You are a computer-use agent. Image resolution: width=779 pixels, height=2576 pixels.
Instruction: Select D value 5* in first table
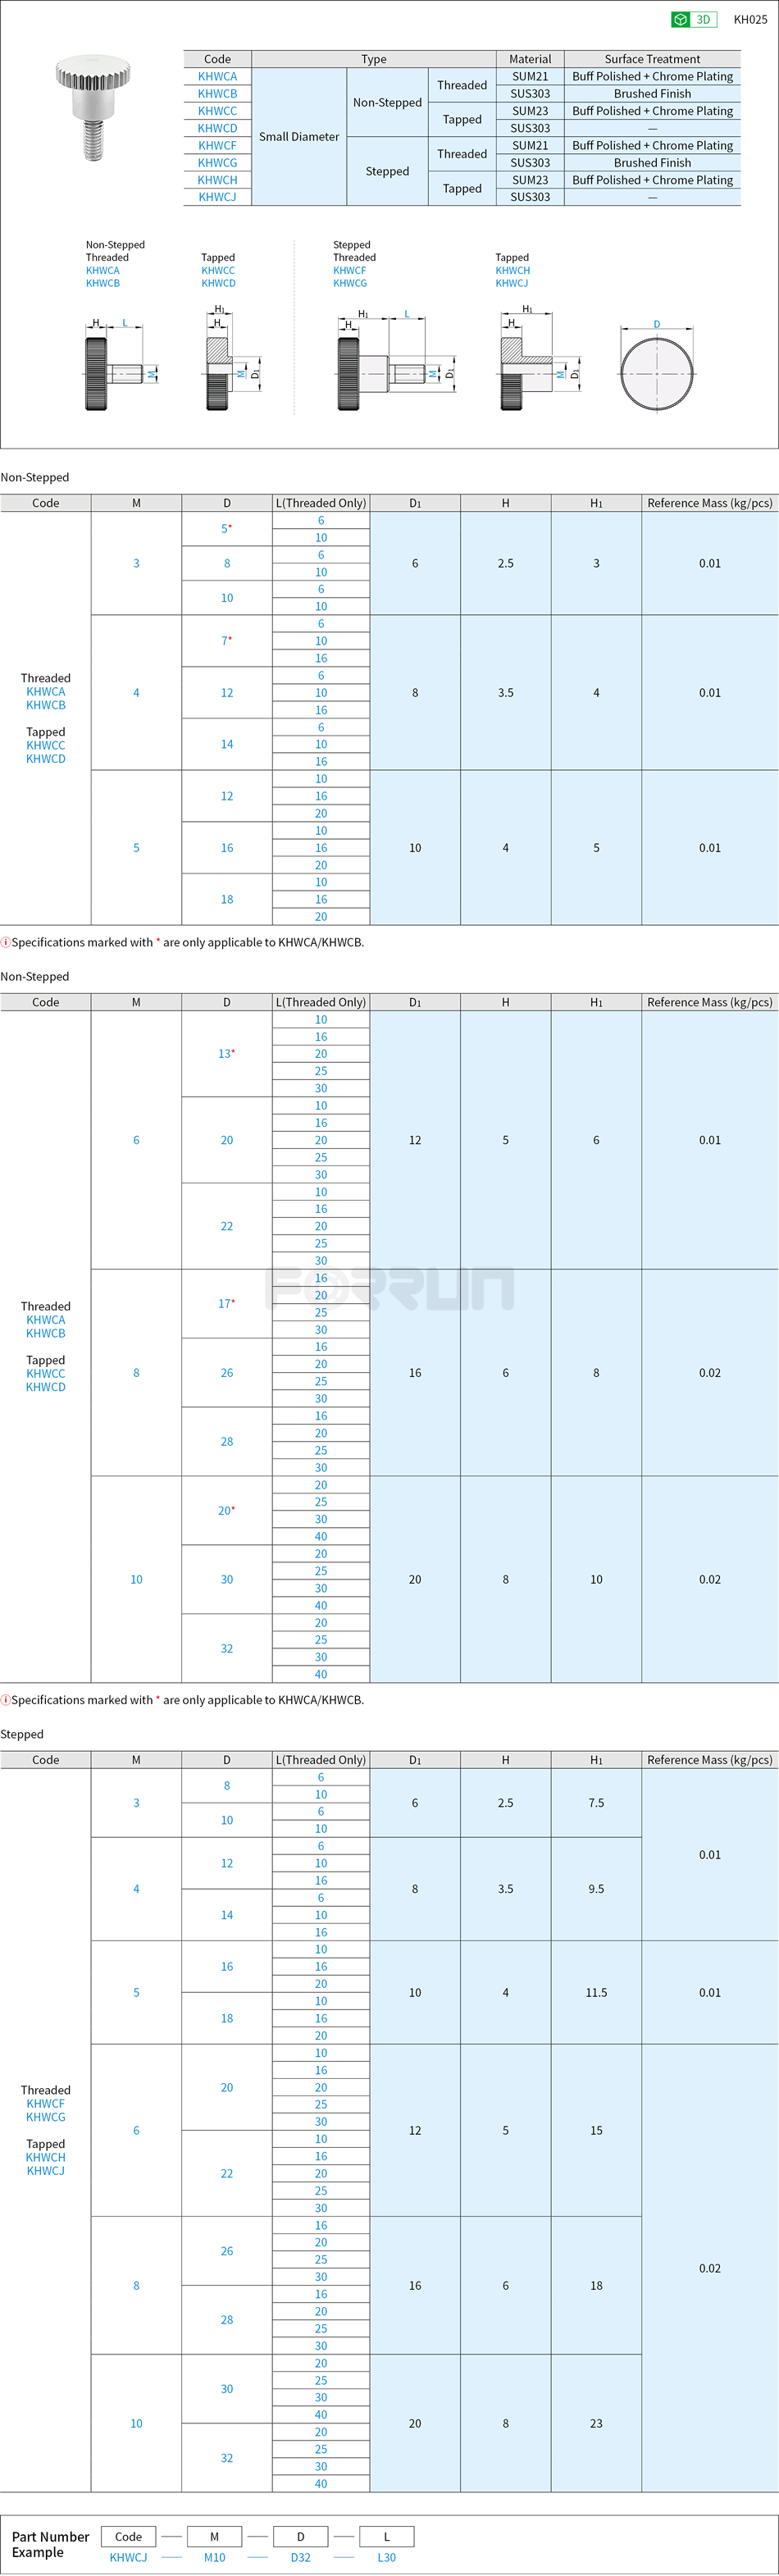click(x=226, y=529)
